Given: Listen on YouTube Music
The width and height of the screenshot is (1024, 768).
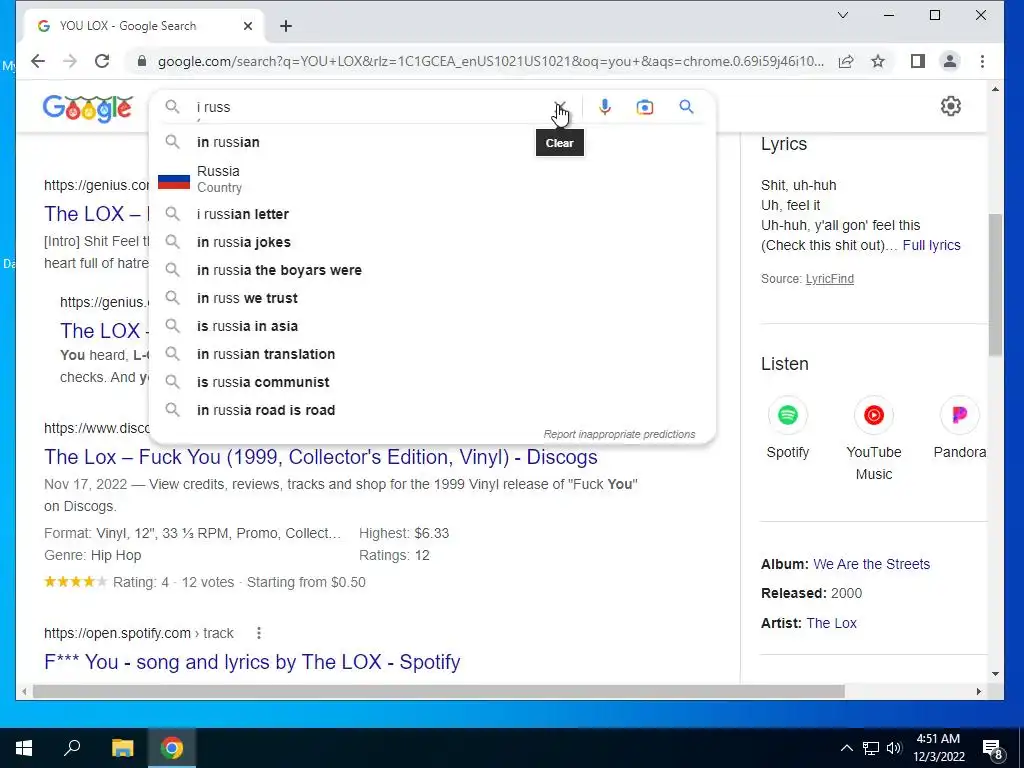Looking at the screenshot, I should 874,415.
